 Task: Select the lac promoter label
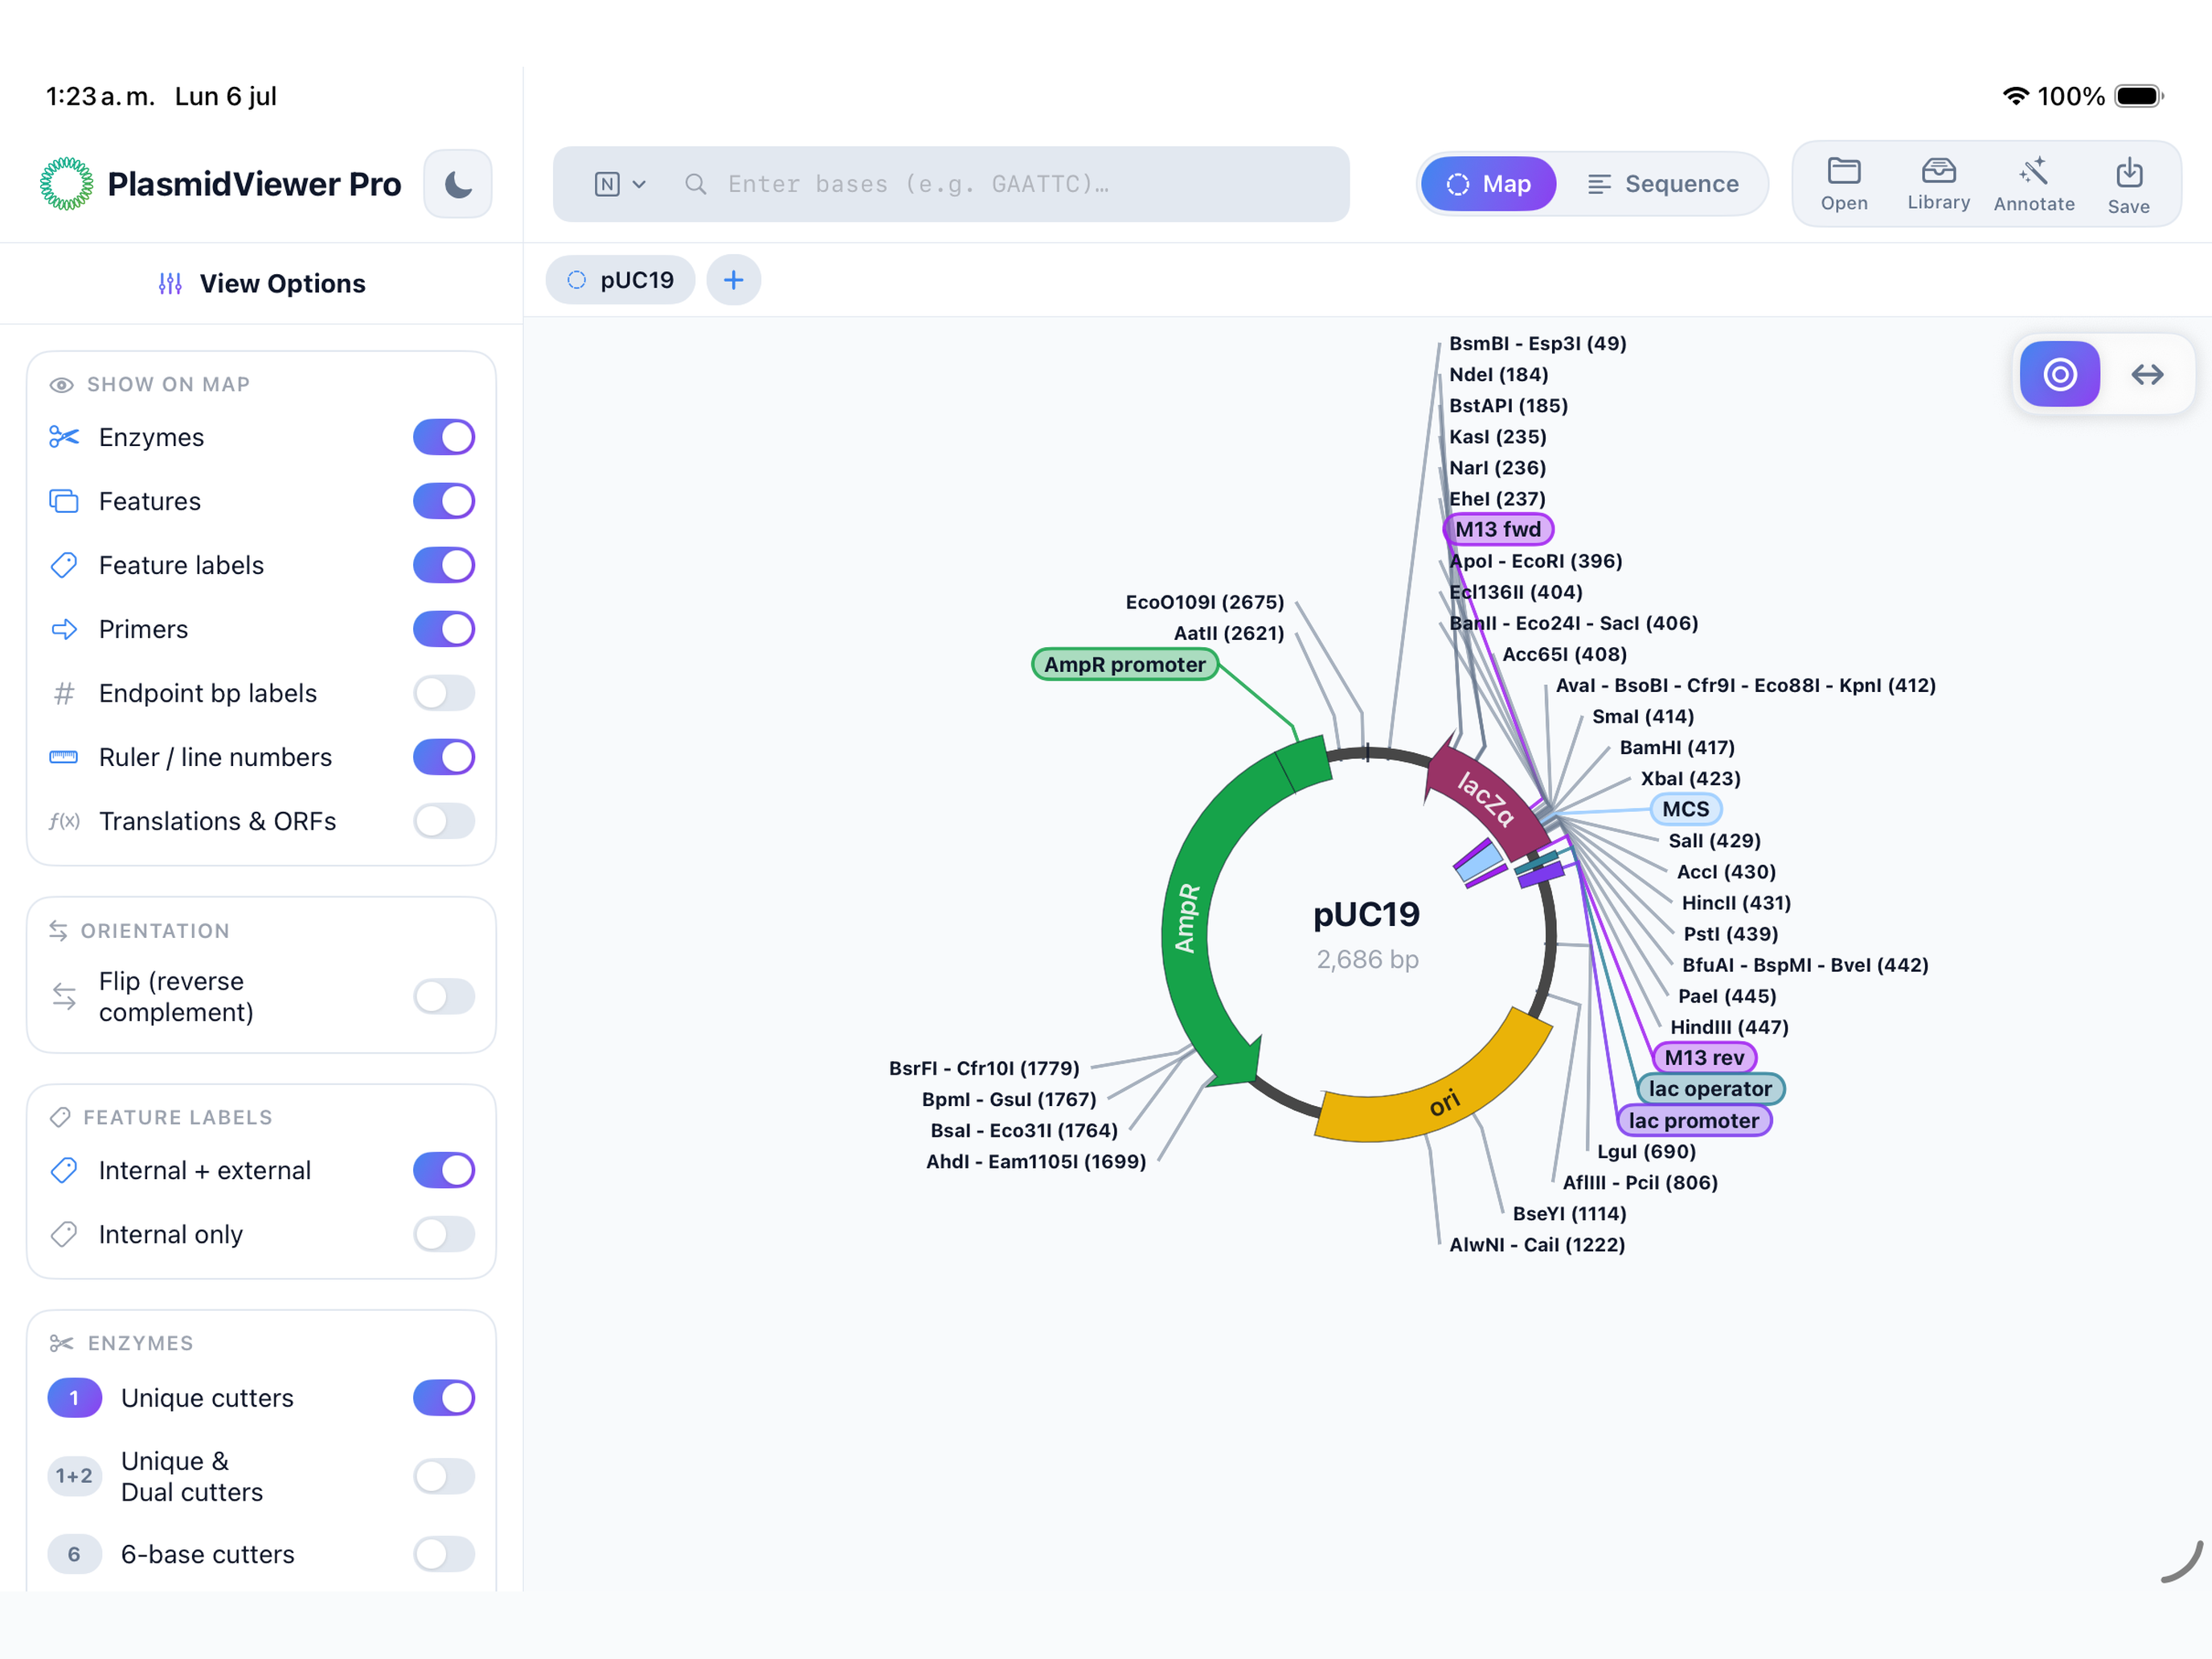pos(1694,1121)
